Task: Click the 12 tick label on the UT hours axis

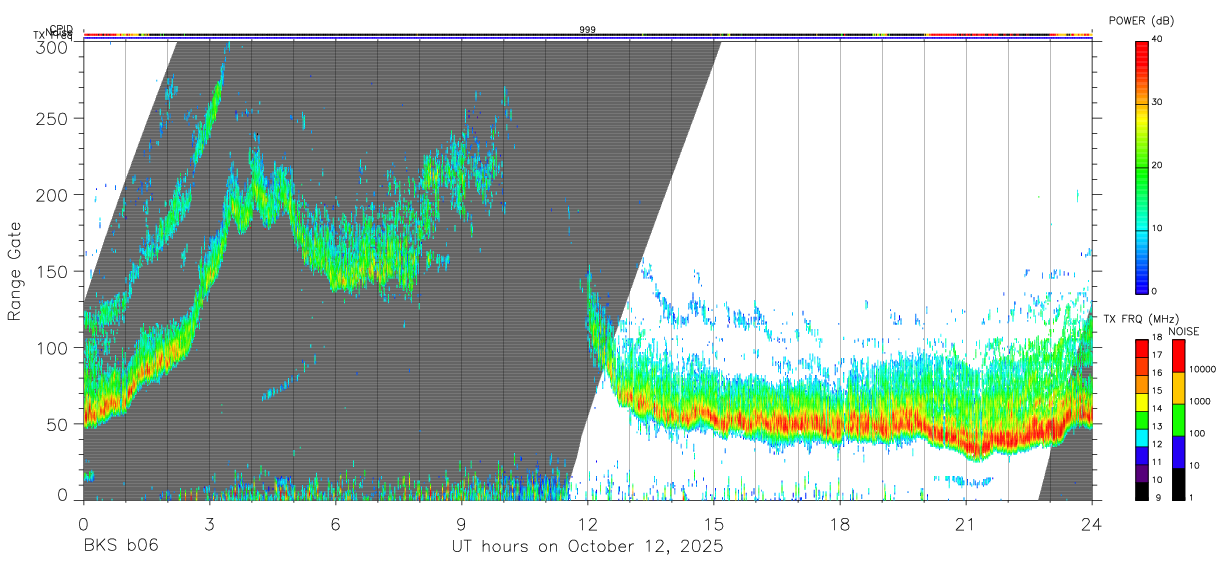Action: click(x=587, y=523)
